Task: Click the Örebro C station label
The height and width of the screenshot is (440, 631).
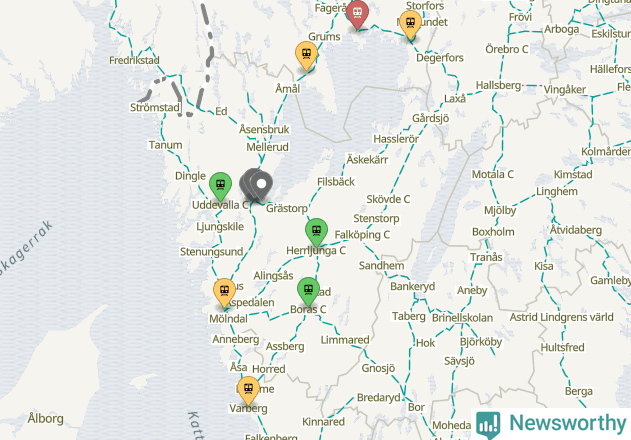Action: tap(507, 49)
